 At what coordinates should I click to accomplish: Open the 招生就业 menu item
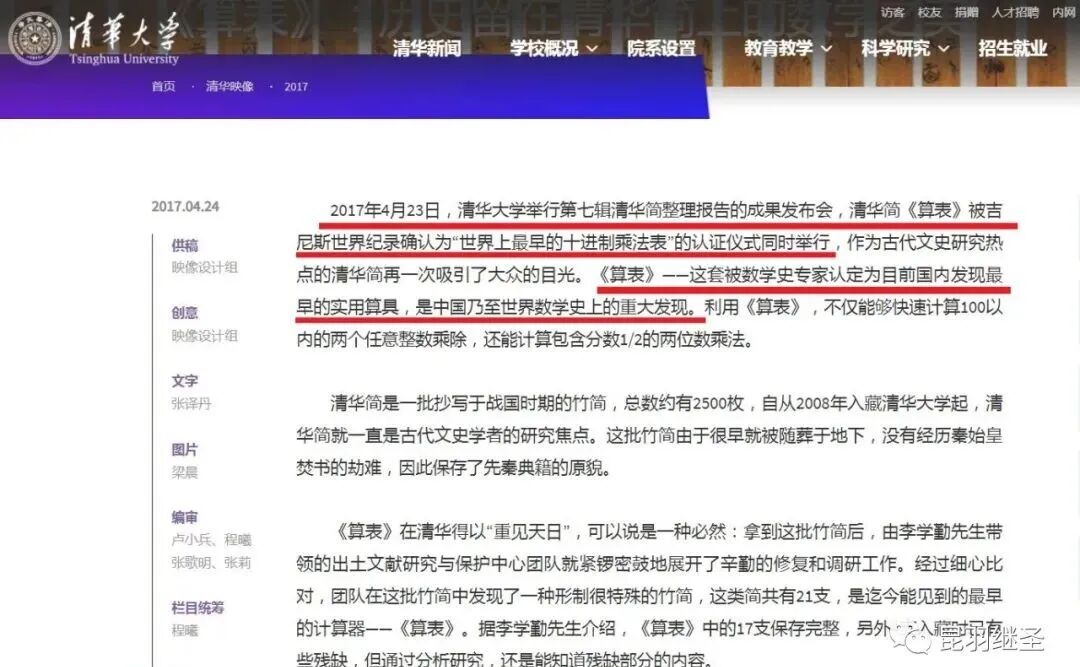click(x=1012, y=48)
